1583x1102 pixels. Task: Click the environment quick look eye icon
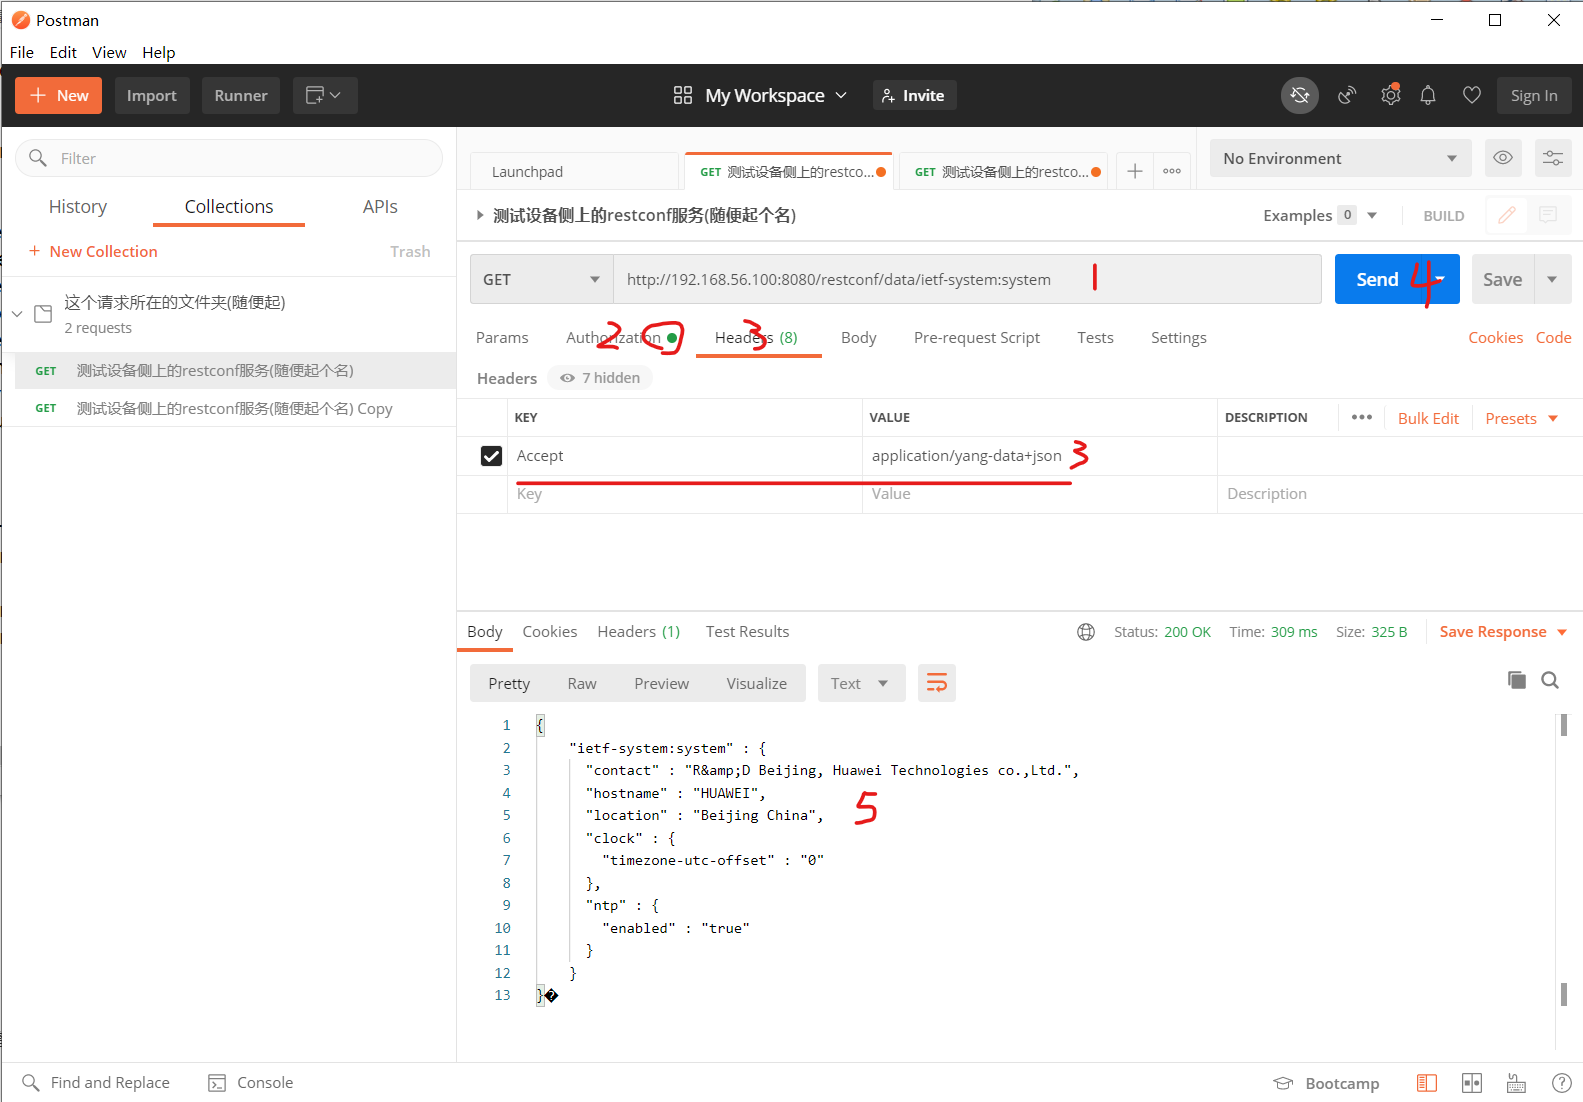(1502, 158)
